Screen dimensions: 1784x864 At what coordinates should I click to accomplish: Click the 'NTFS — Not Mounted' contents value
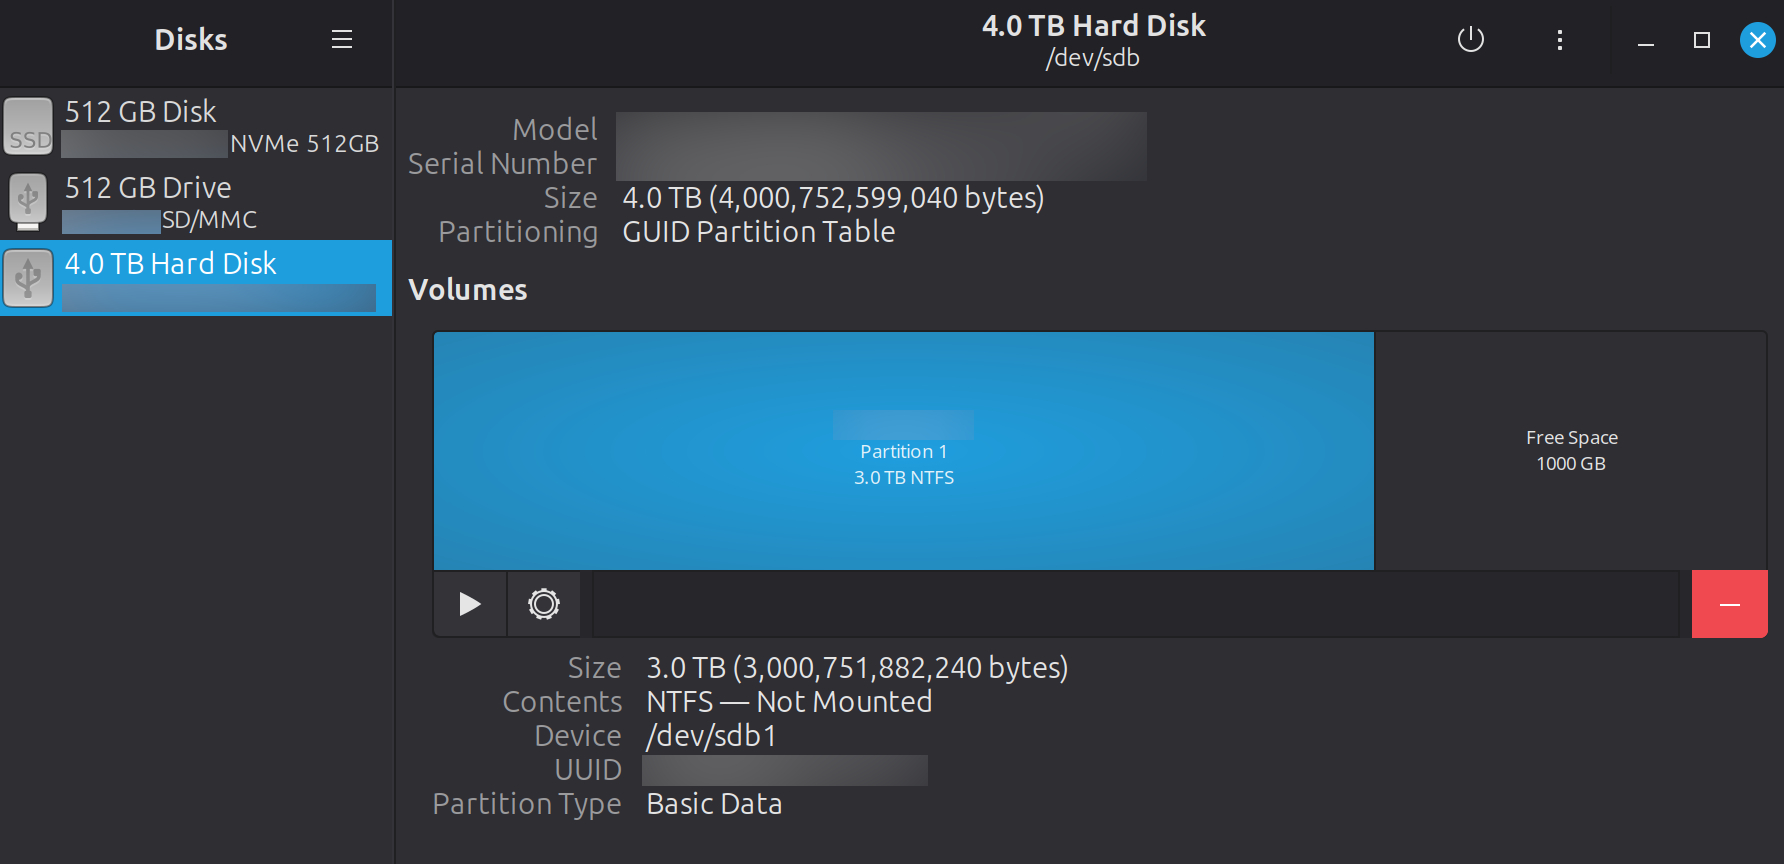click(x=789, y=702)
